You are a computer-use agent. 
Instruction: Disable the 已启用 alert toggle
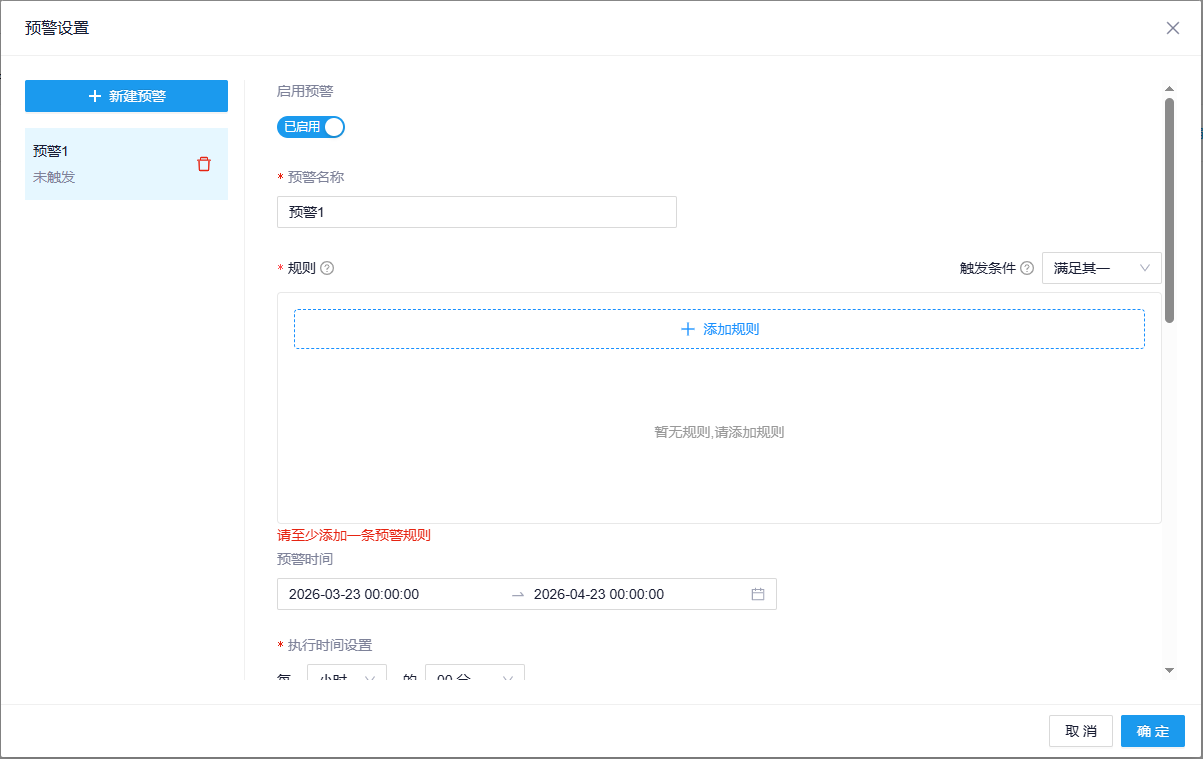click(x=310, y=126)
